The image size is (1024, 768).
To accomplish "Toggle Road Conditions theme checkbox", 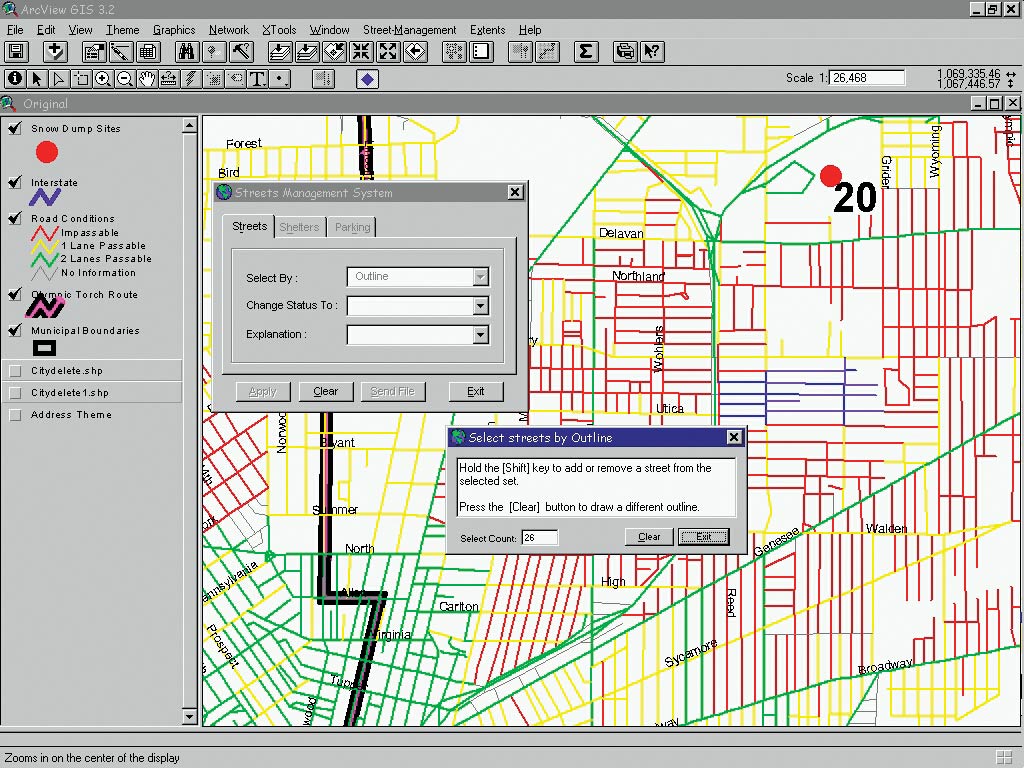I will point(15,218).
